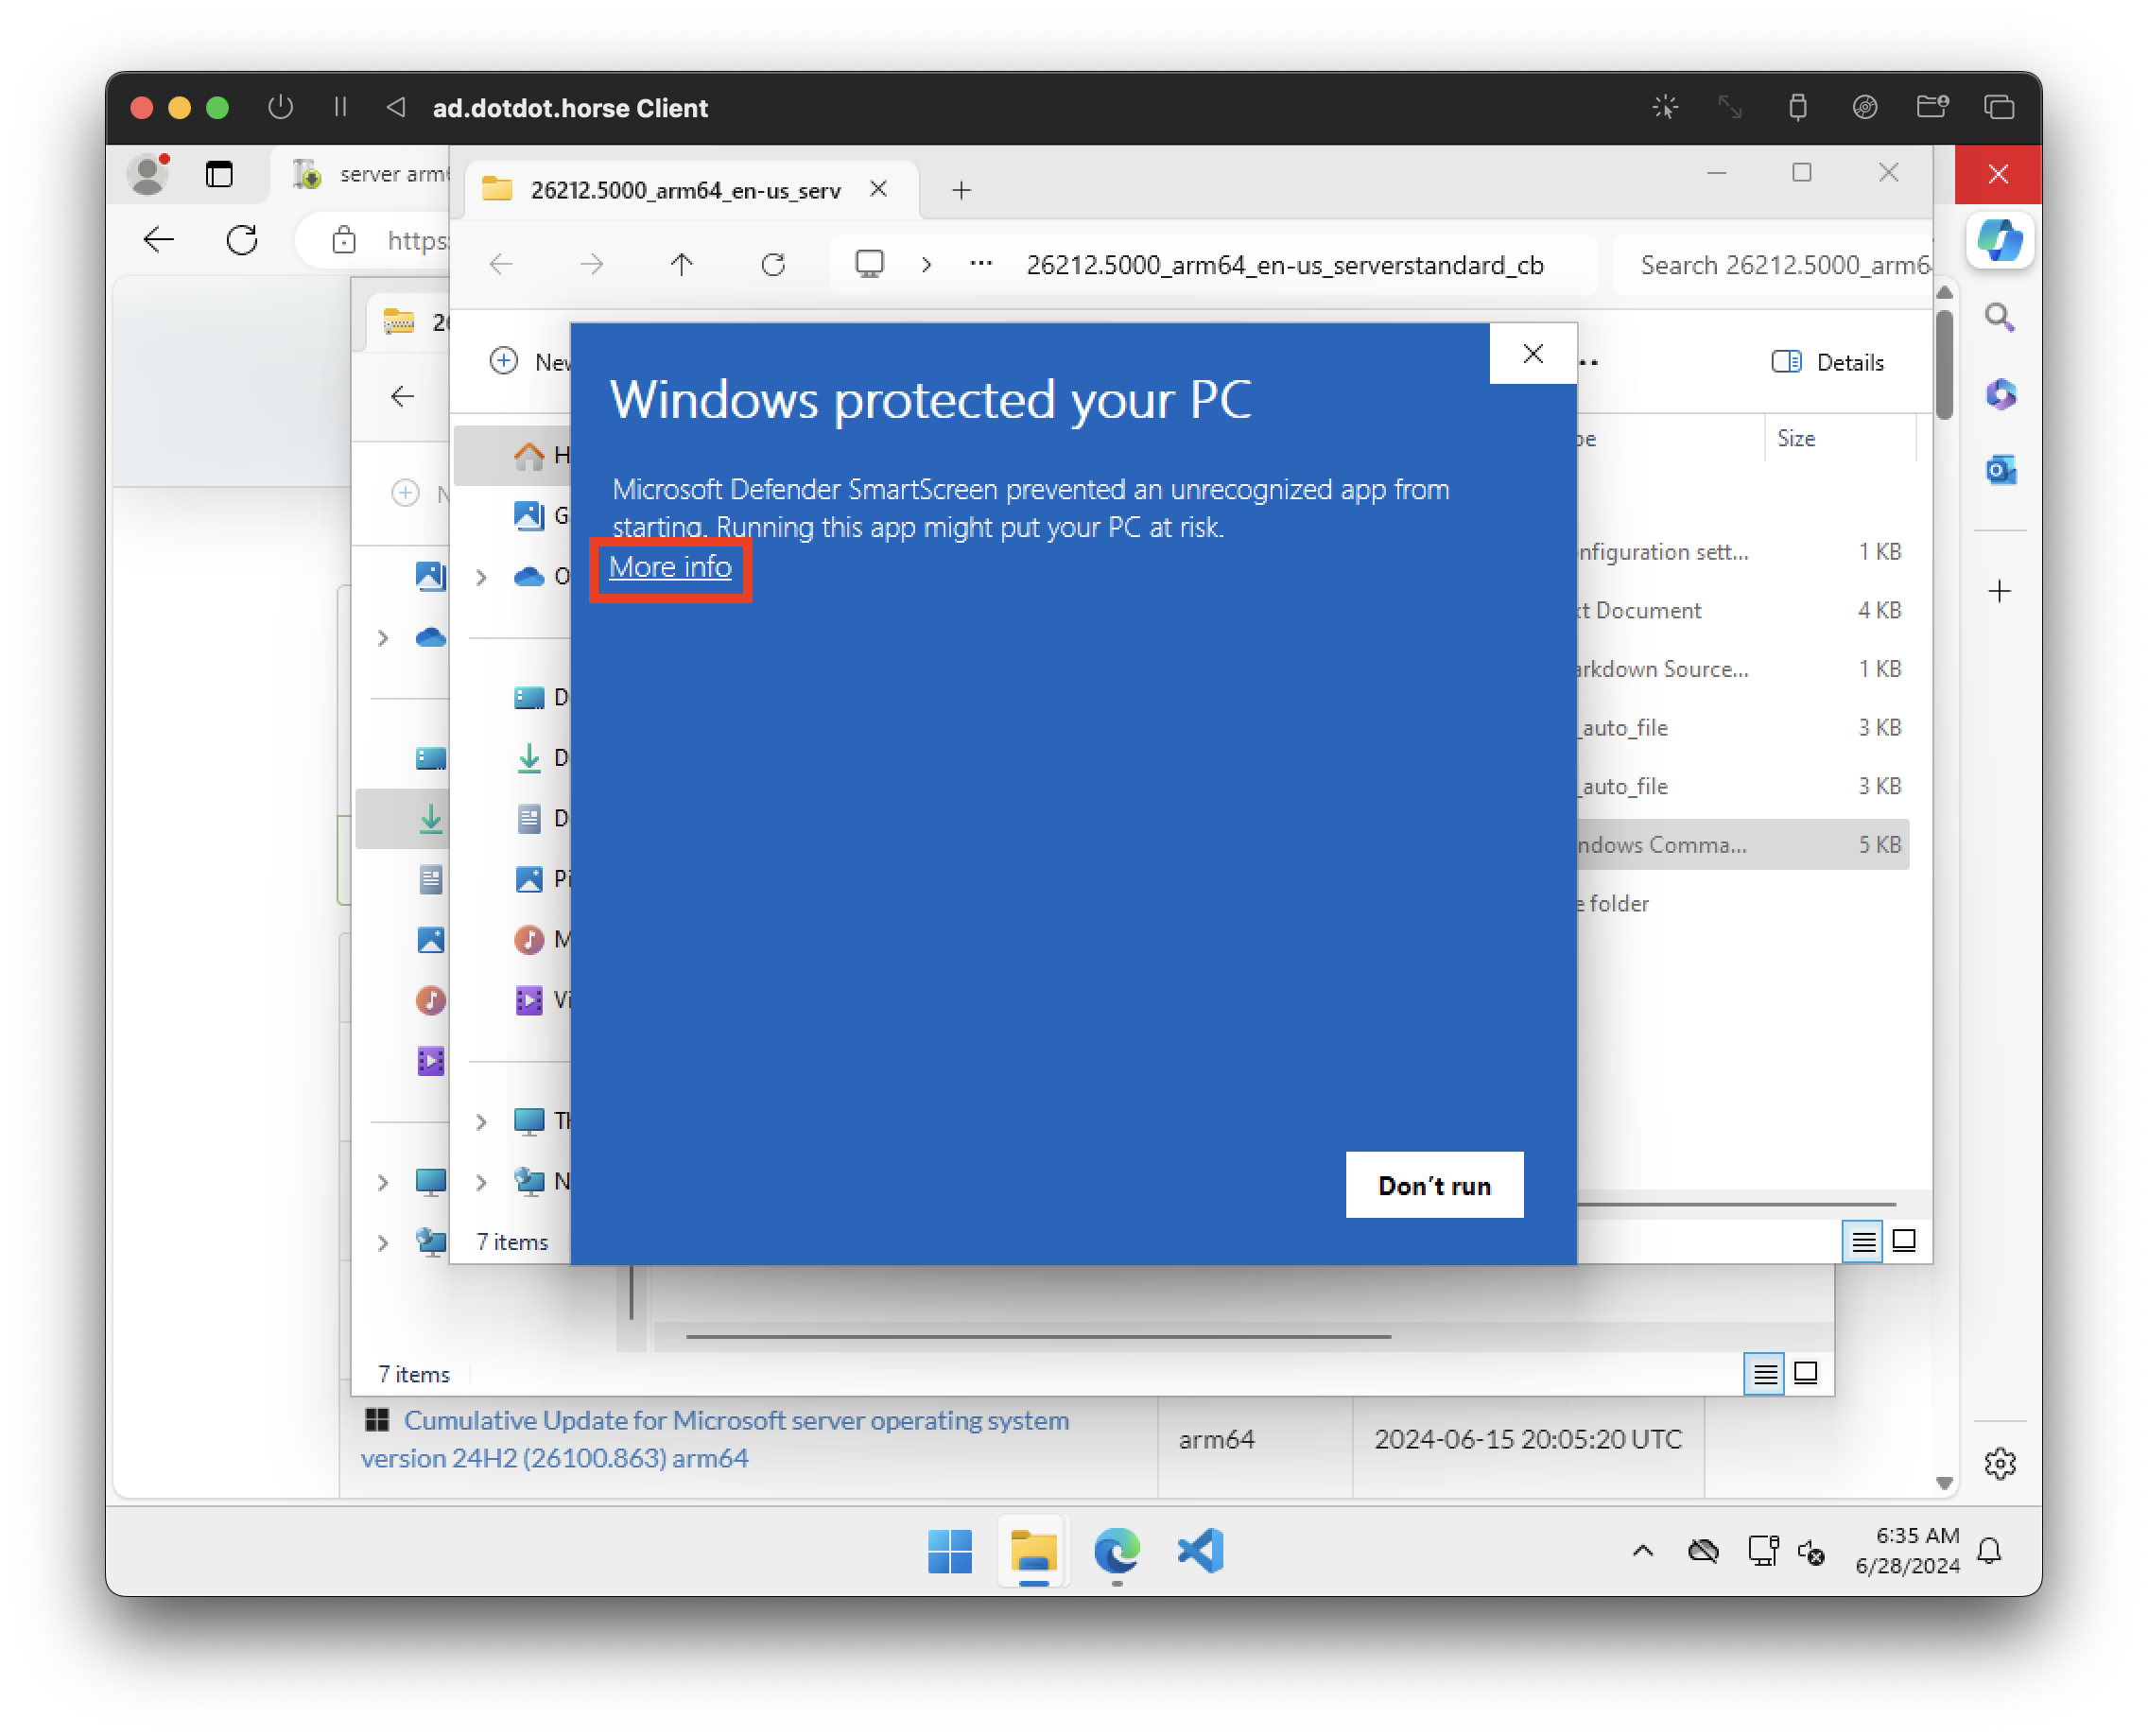Click the Don't run button

(x=1434, y=1185)
